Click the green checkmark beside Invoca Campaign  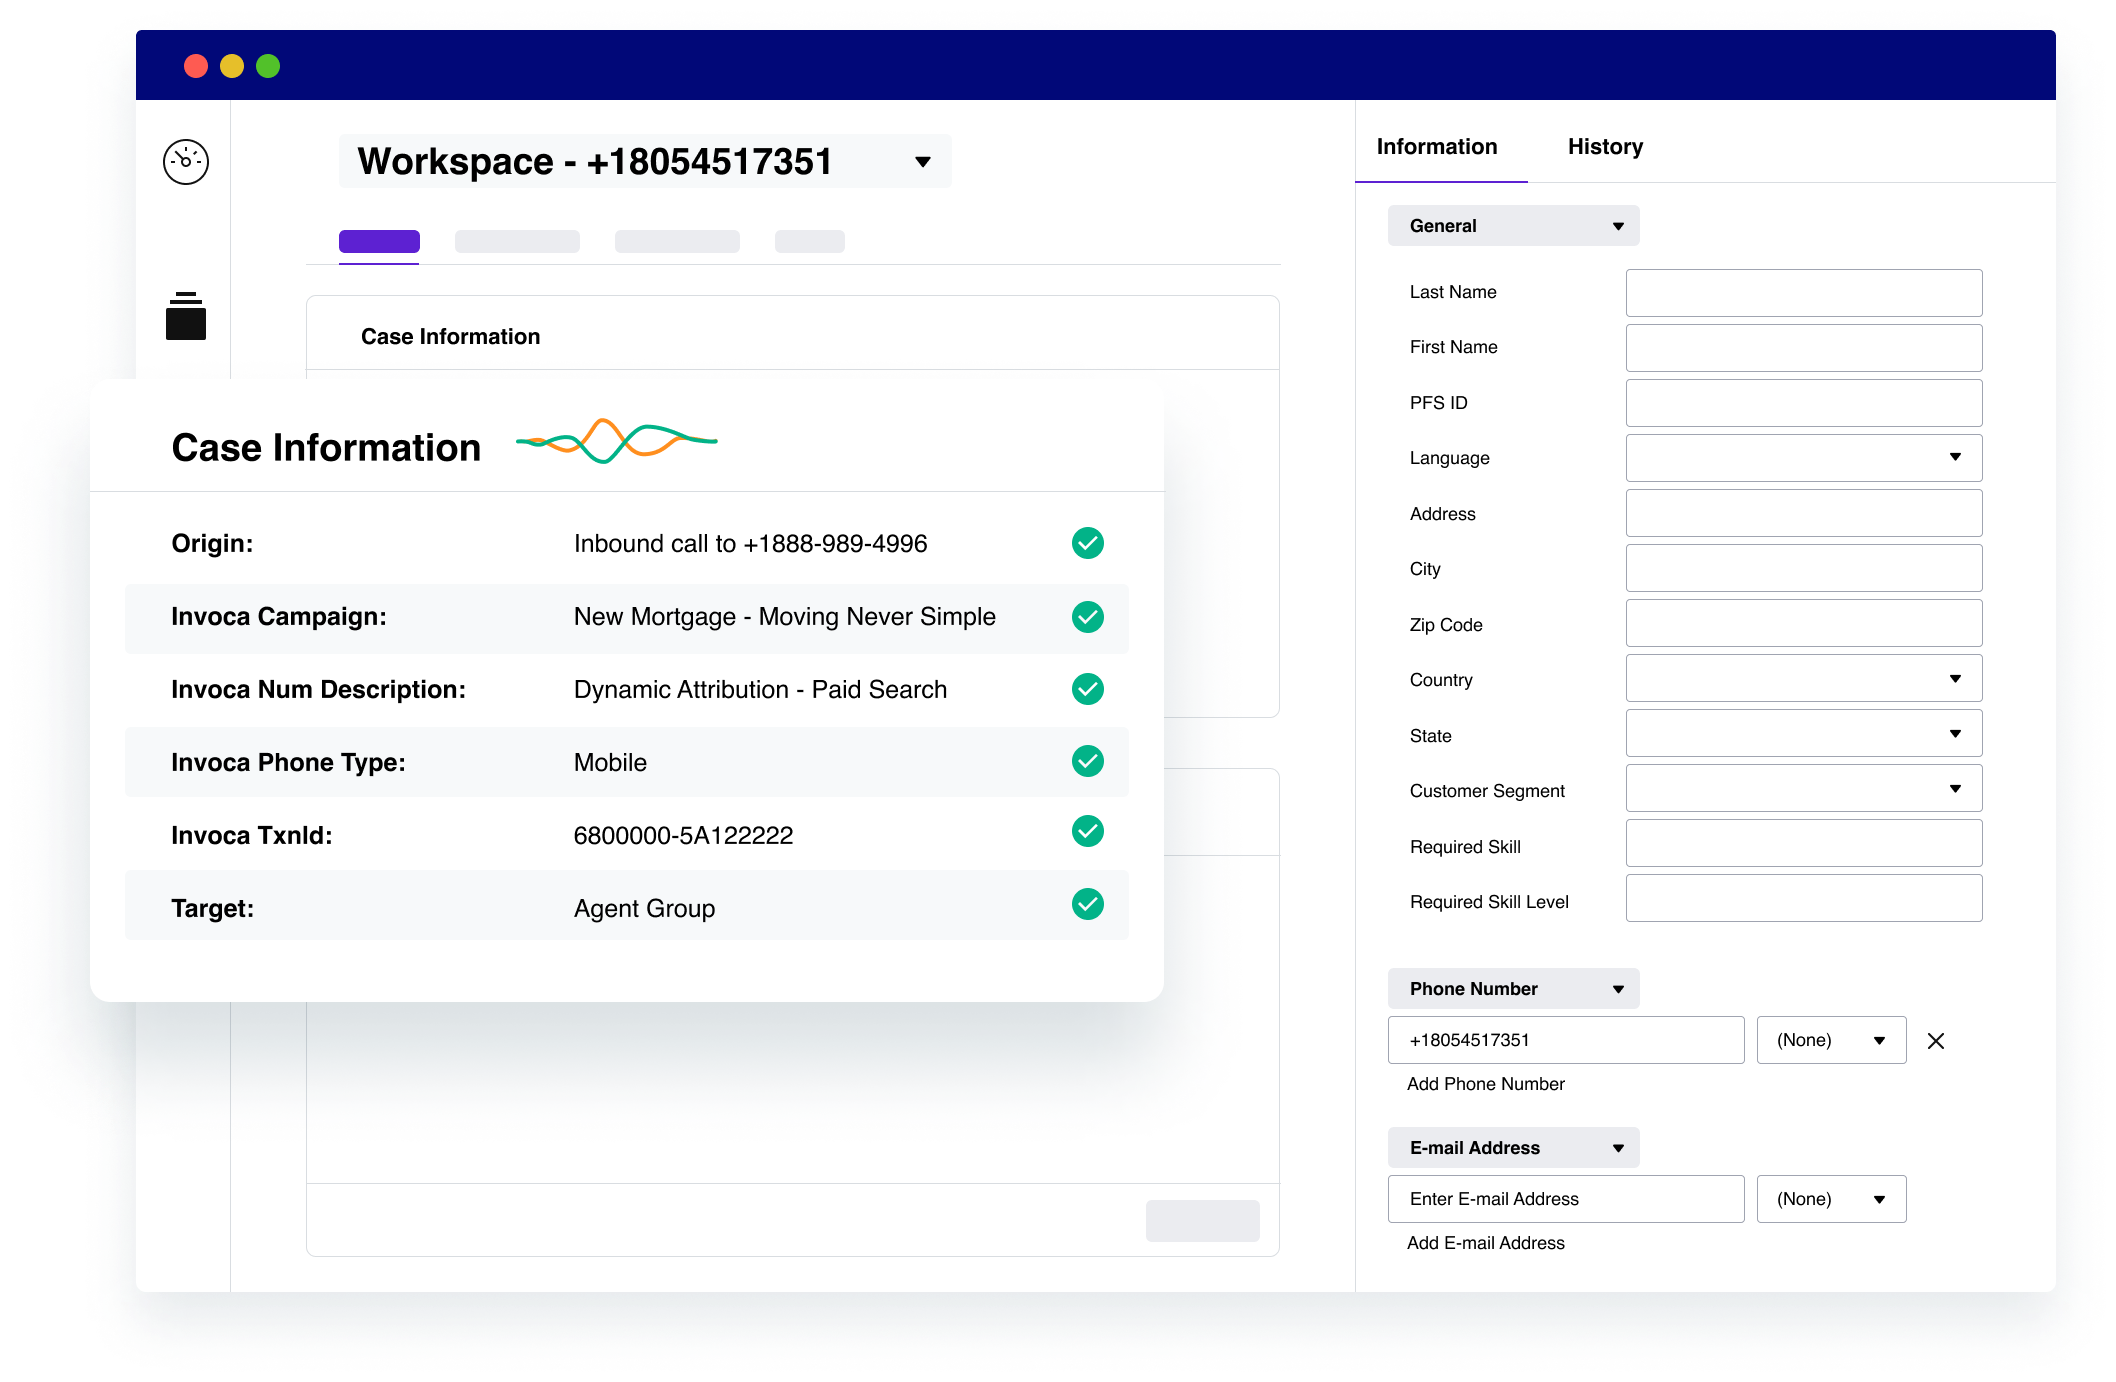coord(1087,616)
